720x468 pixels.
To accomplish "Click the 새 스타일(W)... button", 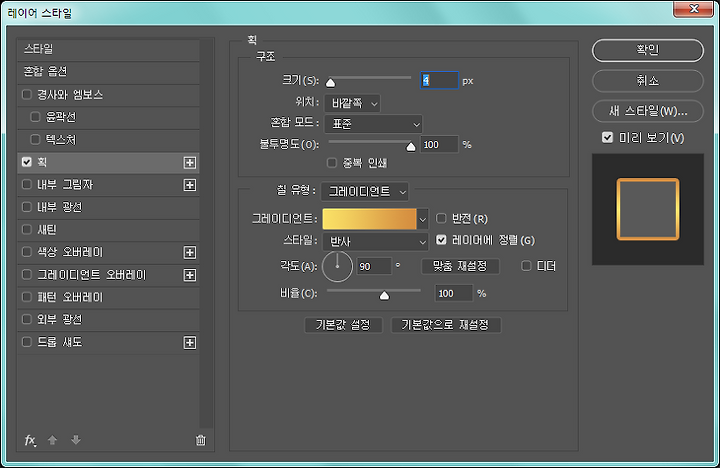I will 647,111.
